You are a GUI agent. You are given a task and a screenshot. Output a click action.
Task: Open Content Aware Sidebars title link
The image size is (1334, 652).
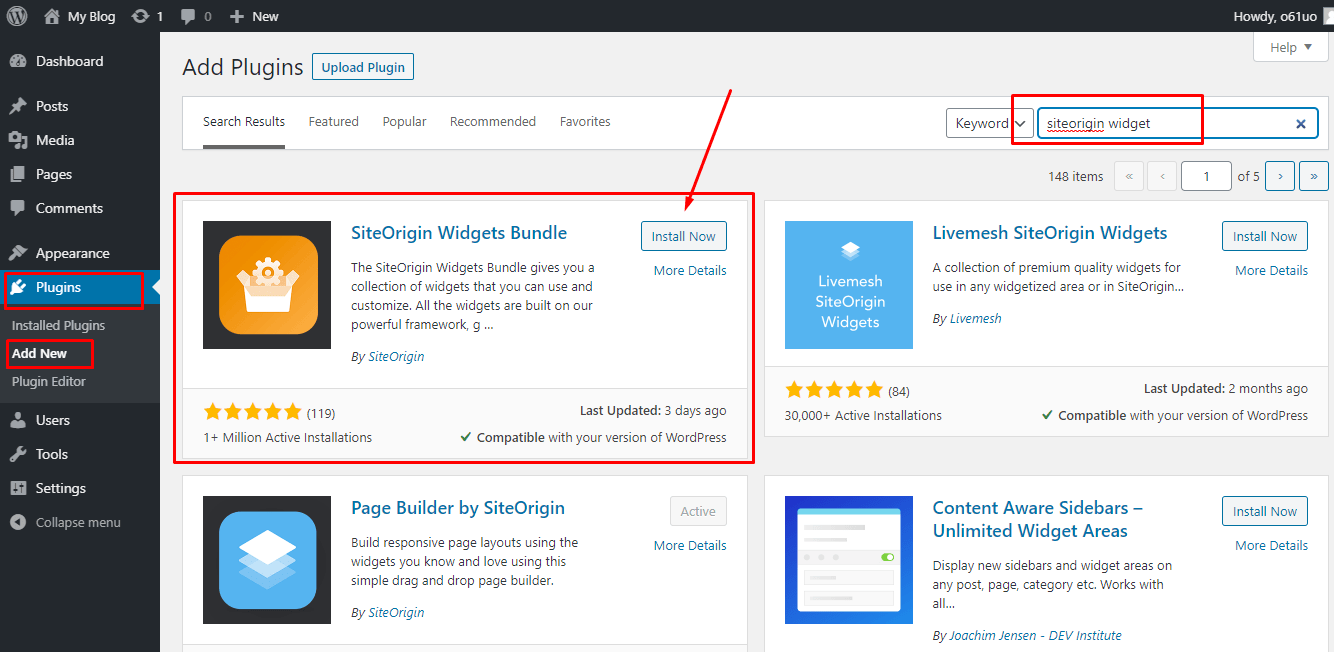tap(1038, 519)
